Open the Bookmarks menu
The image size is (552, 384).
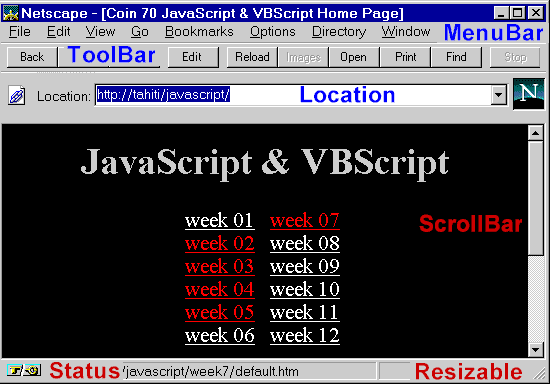tap(199, 32)
